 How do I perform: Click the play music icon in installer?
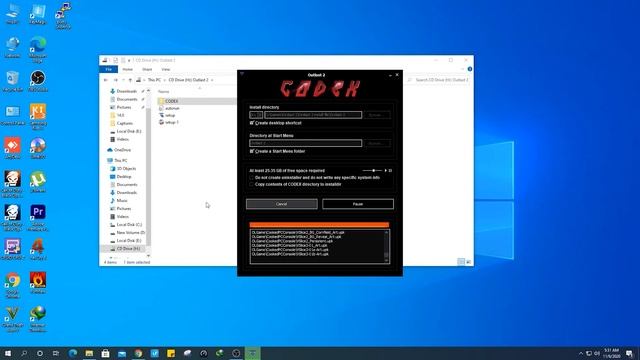[386, 171]
